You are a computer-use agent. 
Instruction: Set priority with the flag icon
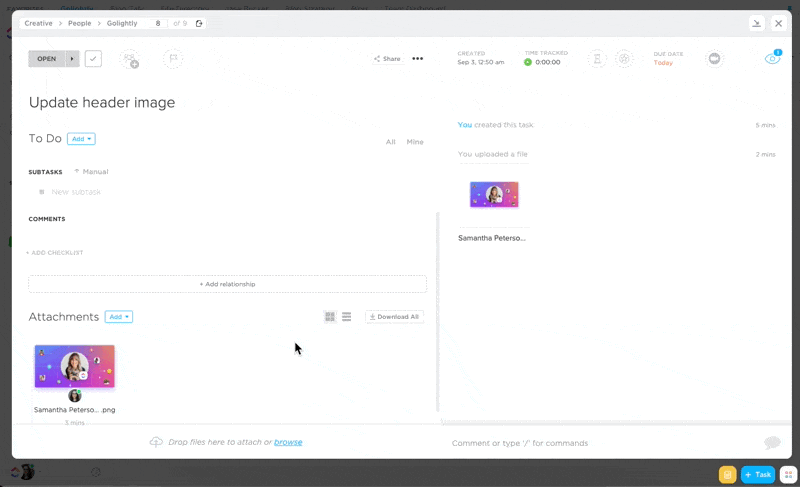click(173, 59)
